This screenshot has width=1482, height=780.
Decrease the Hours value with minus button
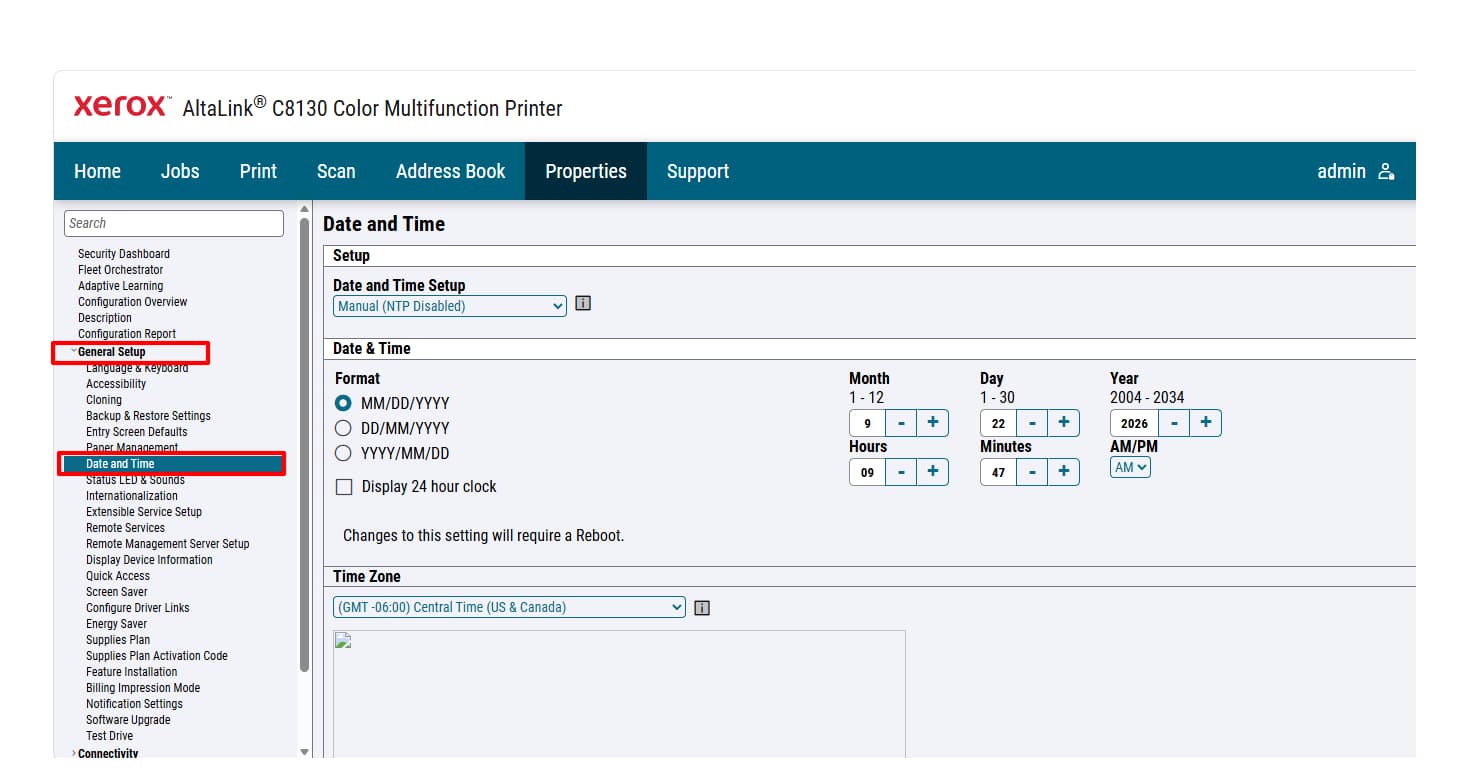[x=901, y=472]
